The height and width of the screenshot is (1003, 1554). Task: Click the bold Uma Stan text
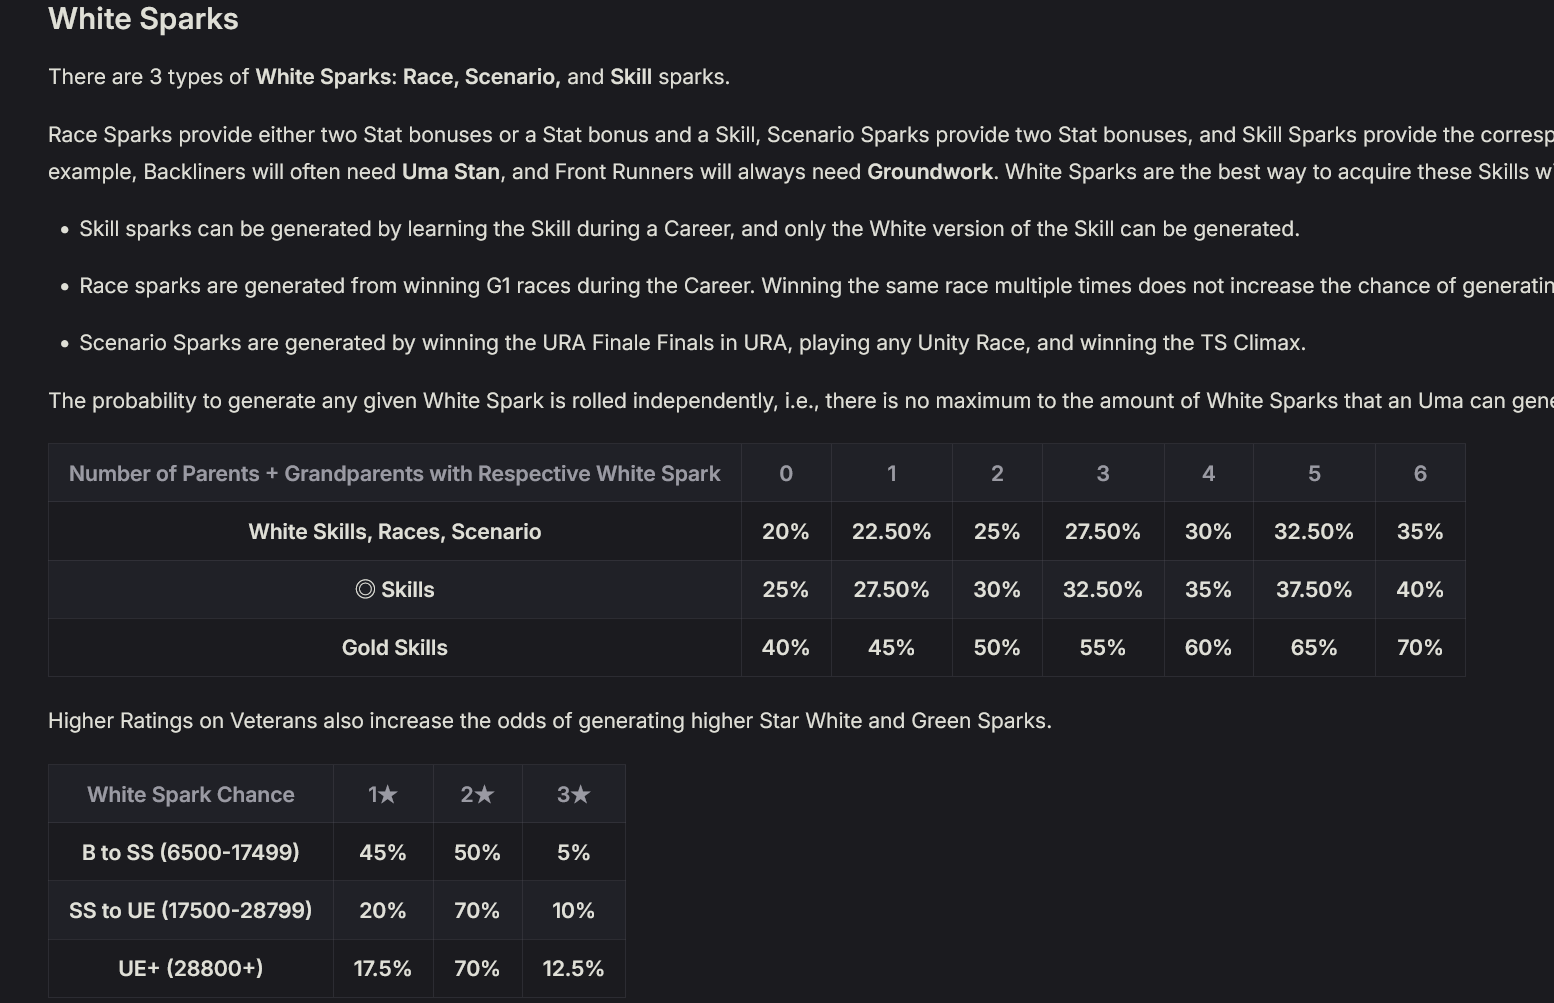451,172
